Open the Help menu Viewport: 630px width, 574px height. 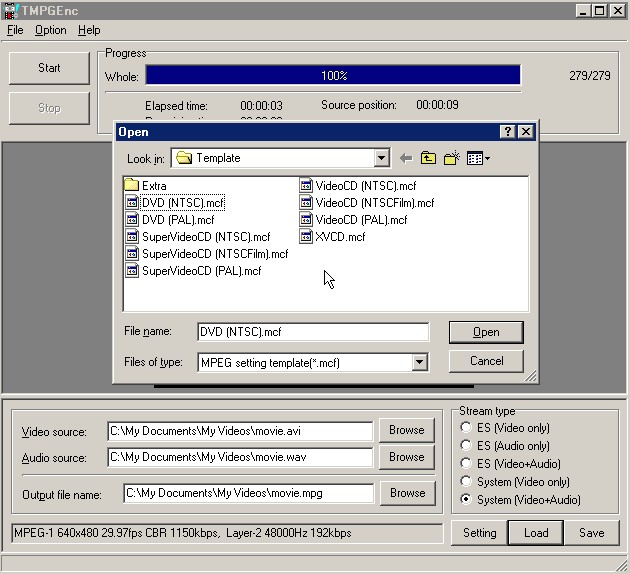[89, 30]
